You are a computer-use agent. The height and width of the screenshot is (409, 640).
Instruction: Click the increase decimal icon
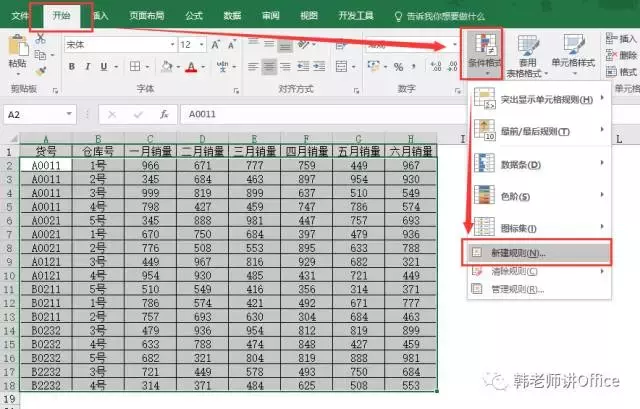pos(436,66)
